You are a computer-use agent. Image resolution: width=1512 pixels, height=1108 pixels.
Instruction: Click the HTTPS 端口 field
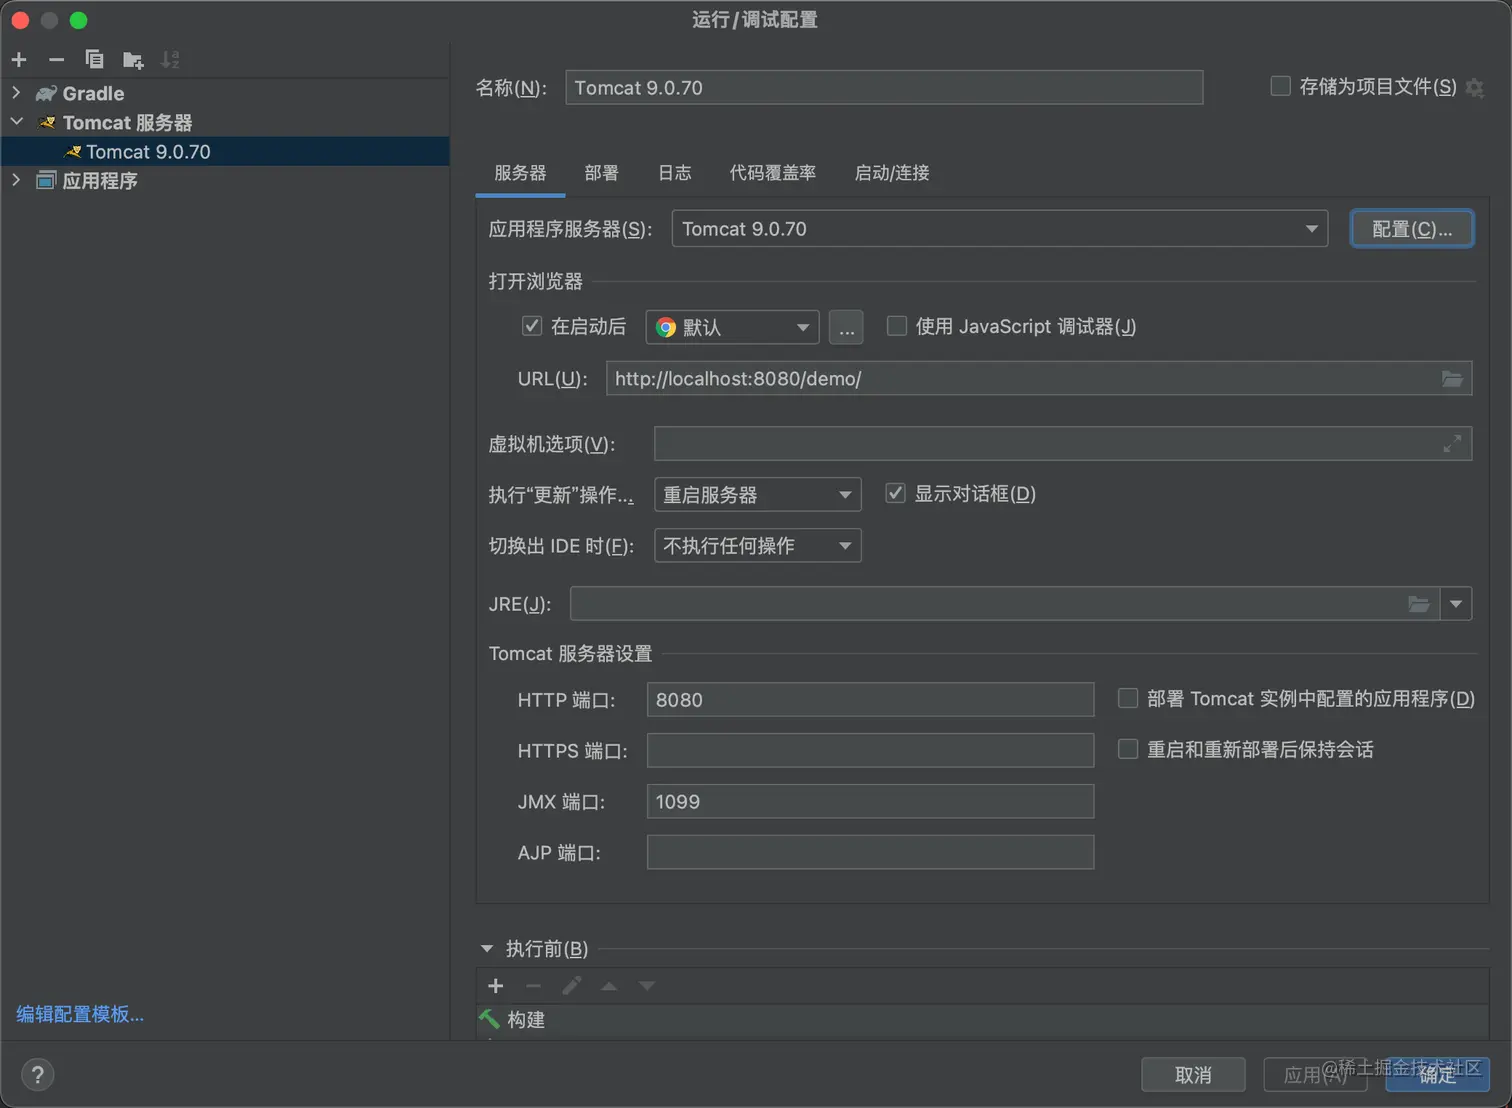click(870, 751)
